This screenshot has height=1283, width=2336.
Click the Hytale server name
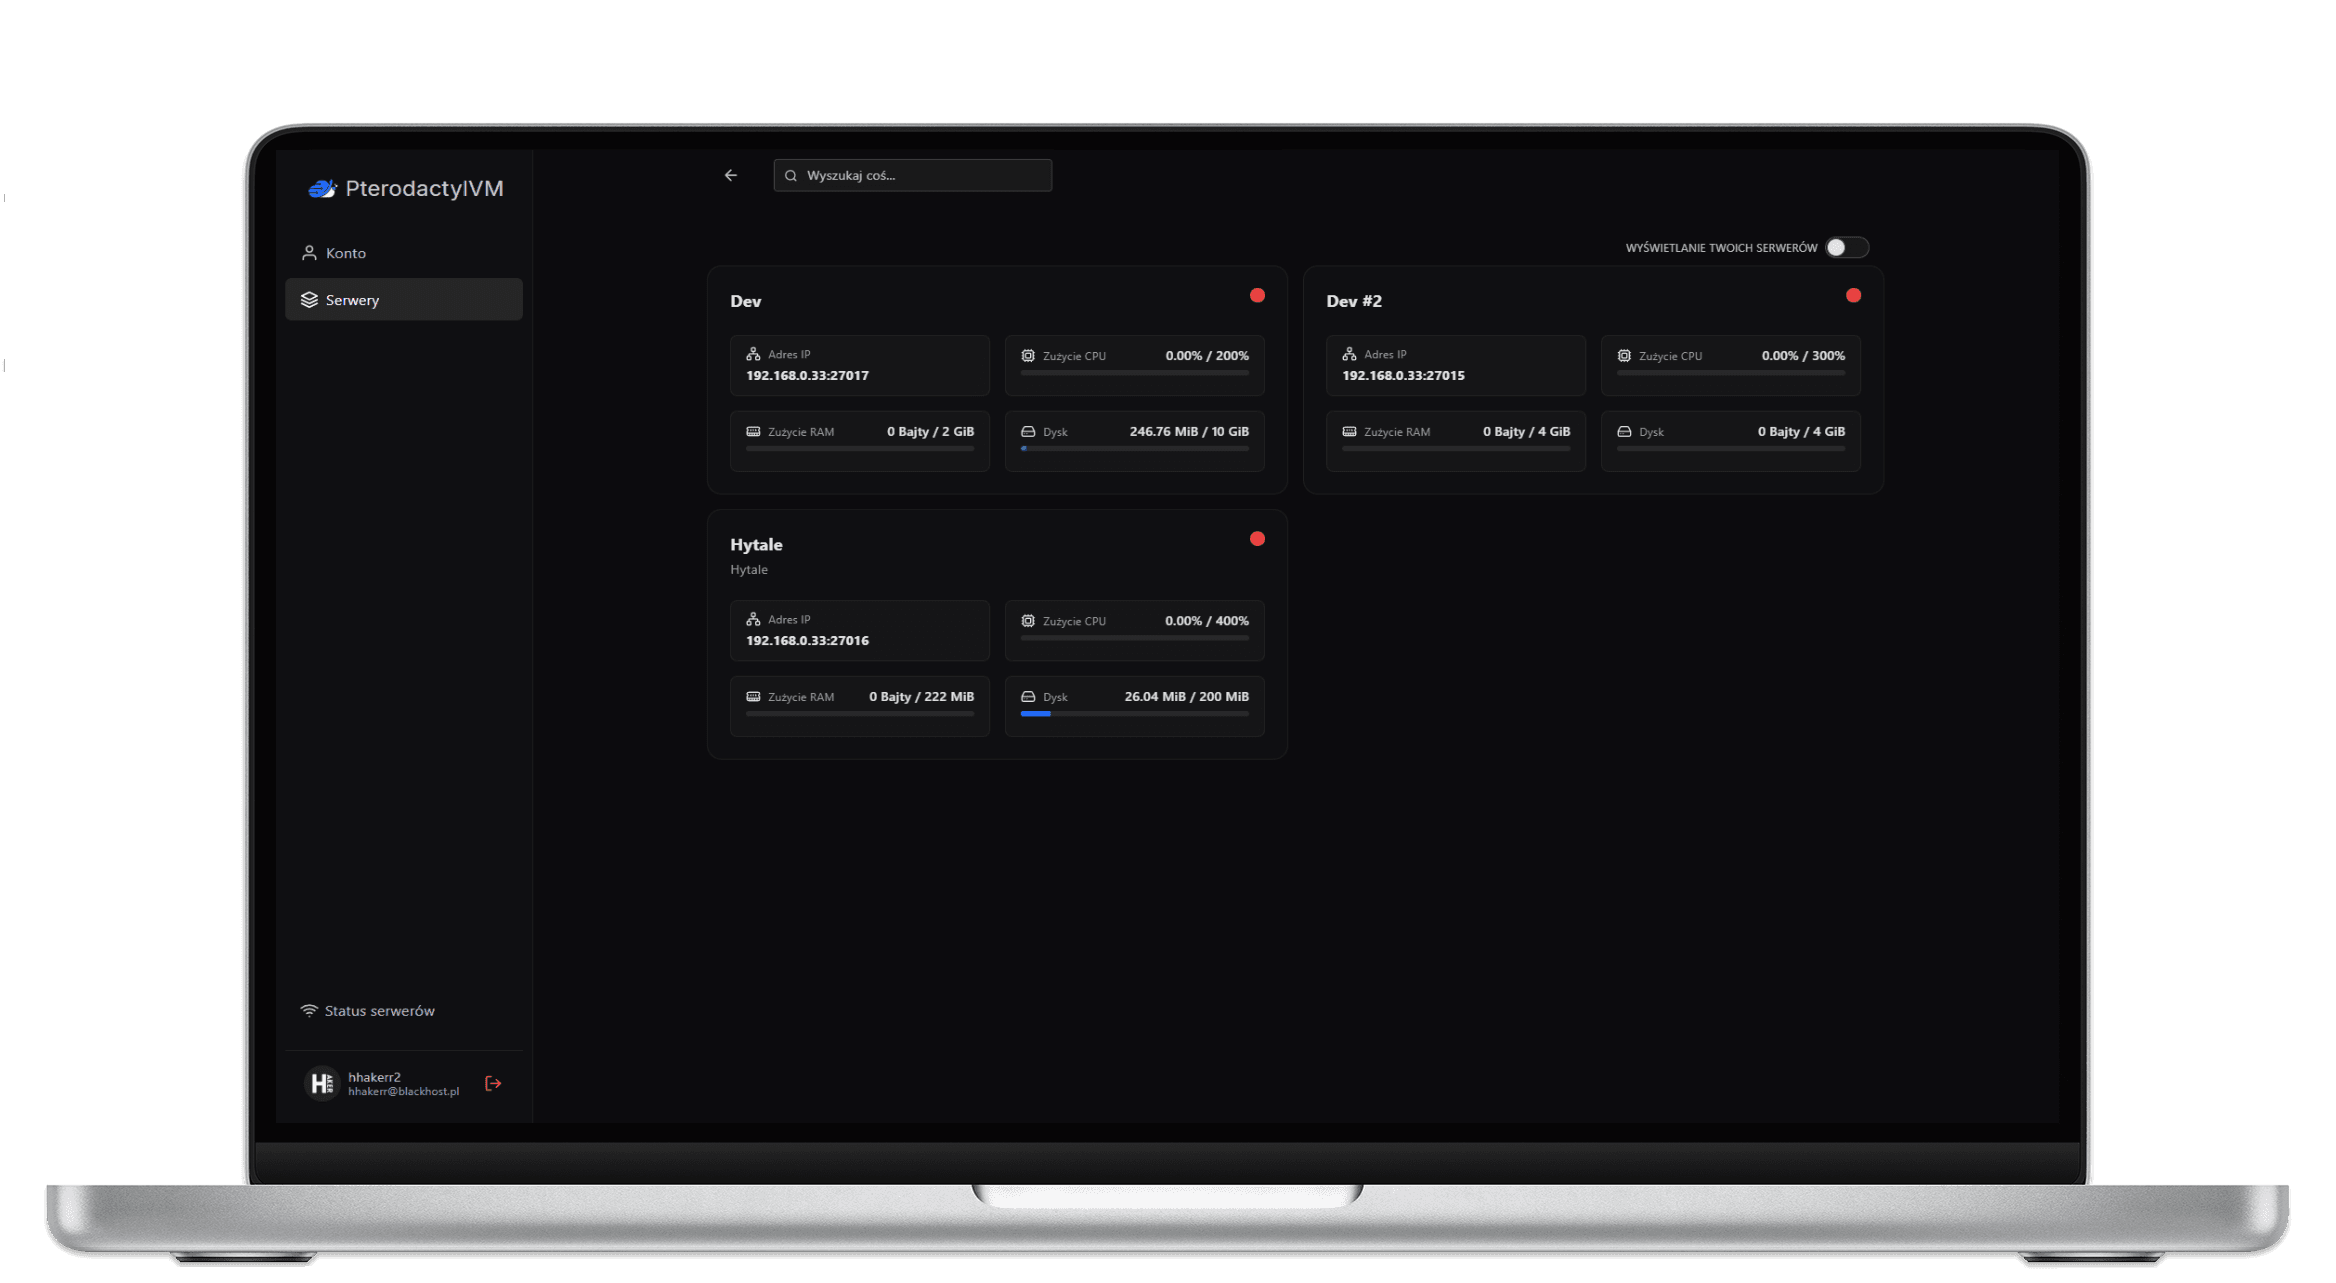[756, 545]
